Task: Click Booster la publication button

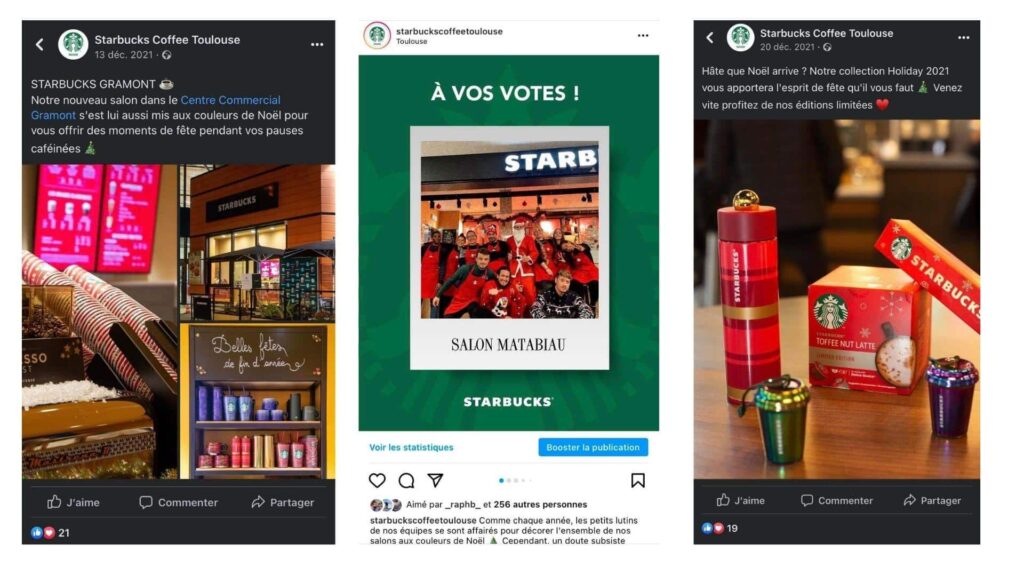Action: 593,447
